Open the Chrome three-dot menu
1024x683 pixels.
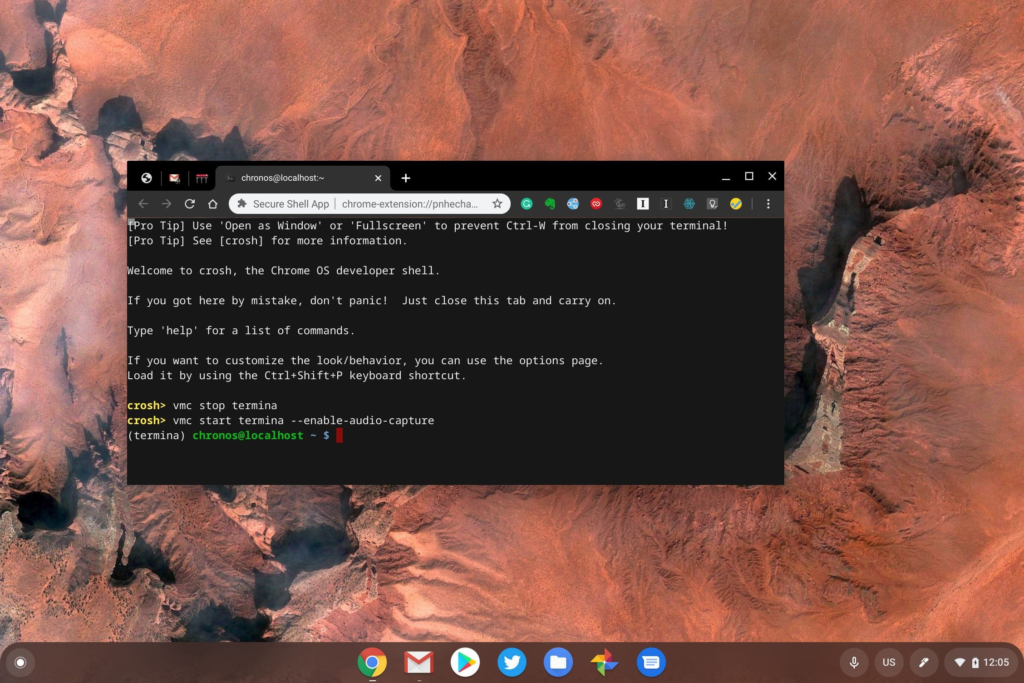[768, 204]
